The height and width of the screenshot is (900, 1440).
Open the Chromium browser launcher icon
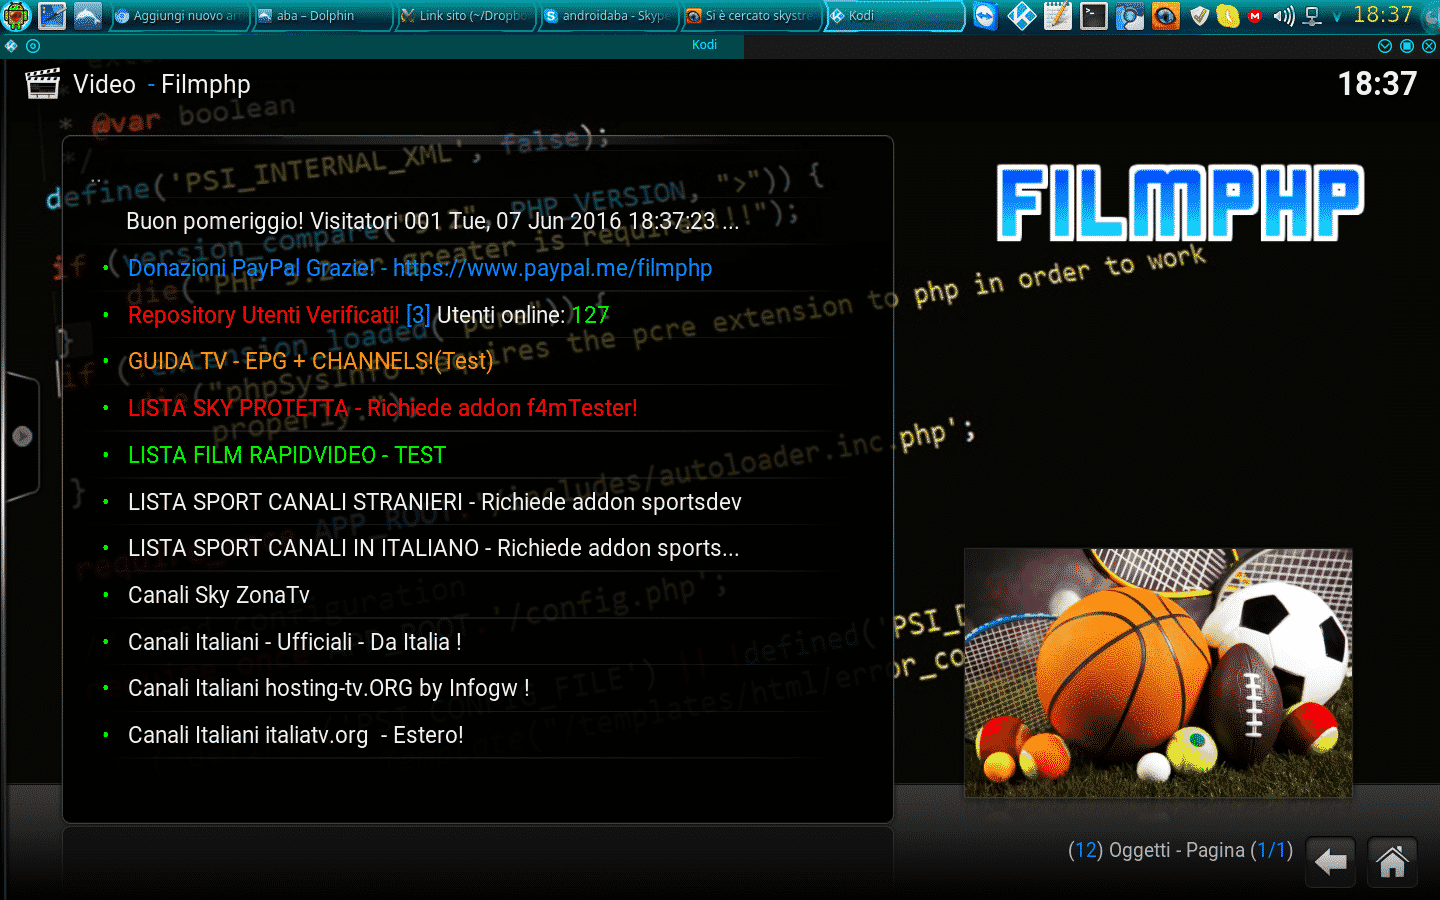tap(1130, 15)
